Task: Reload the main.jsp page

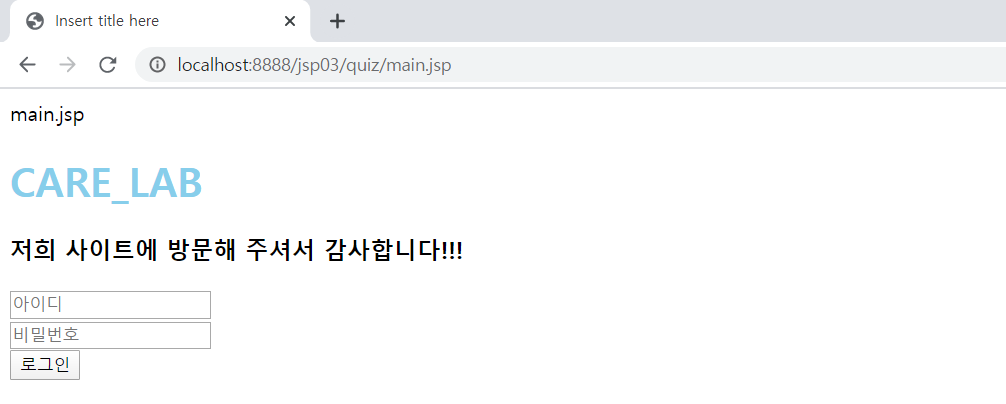Action: (x=107, y=65)
